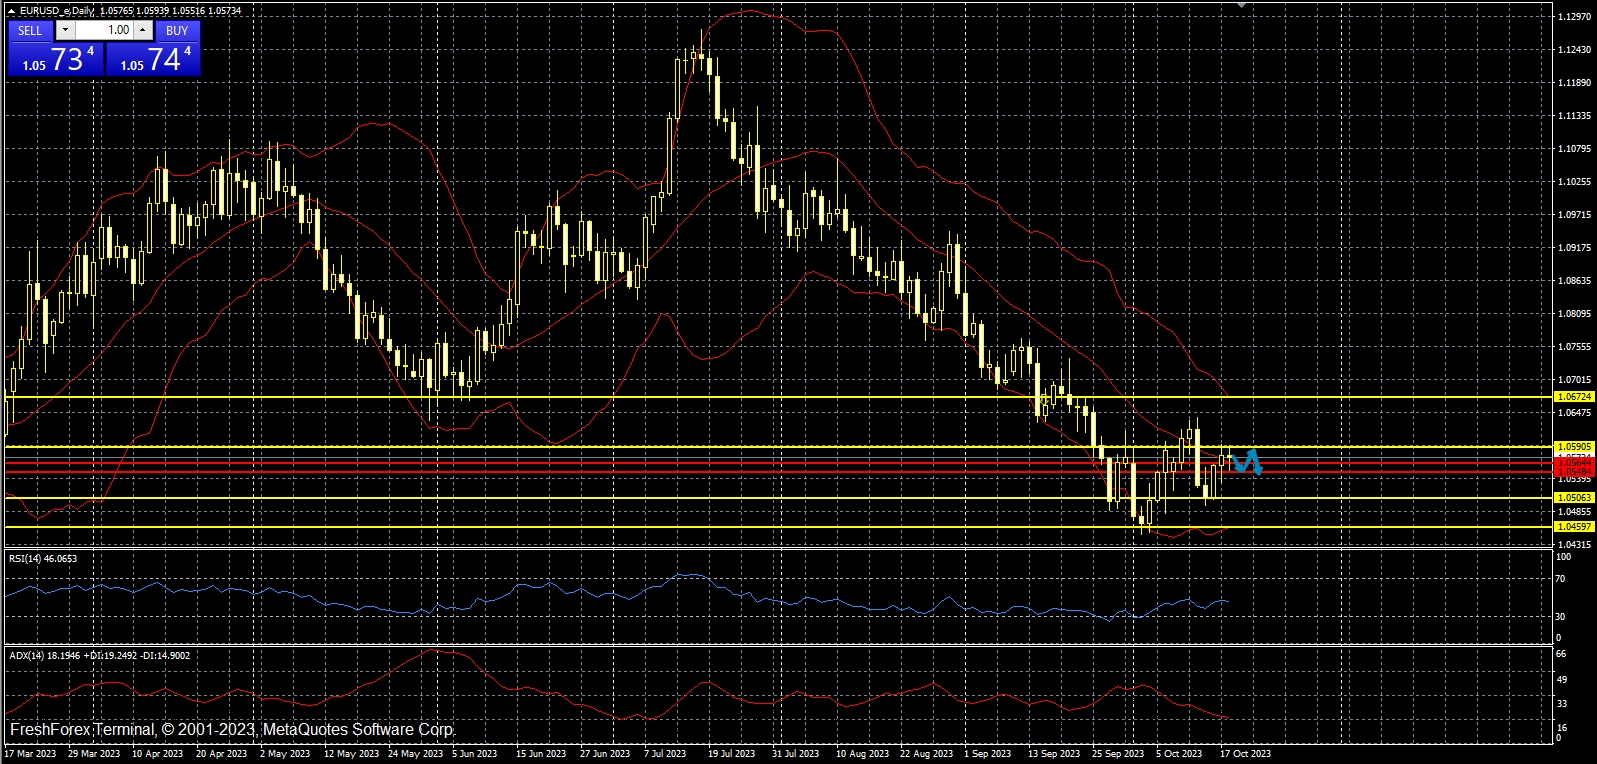Click the RSI(14) indicator label
The height and width of the screenshot is (764, 1597).
click(x=42, y=559)
